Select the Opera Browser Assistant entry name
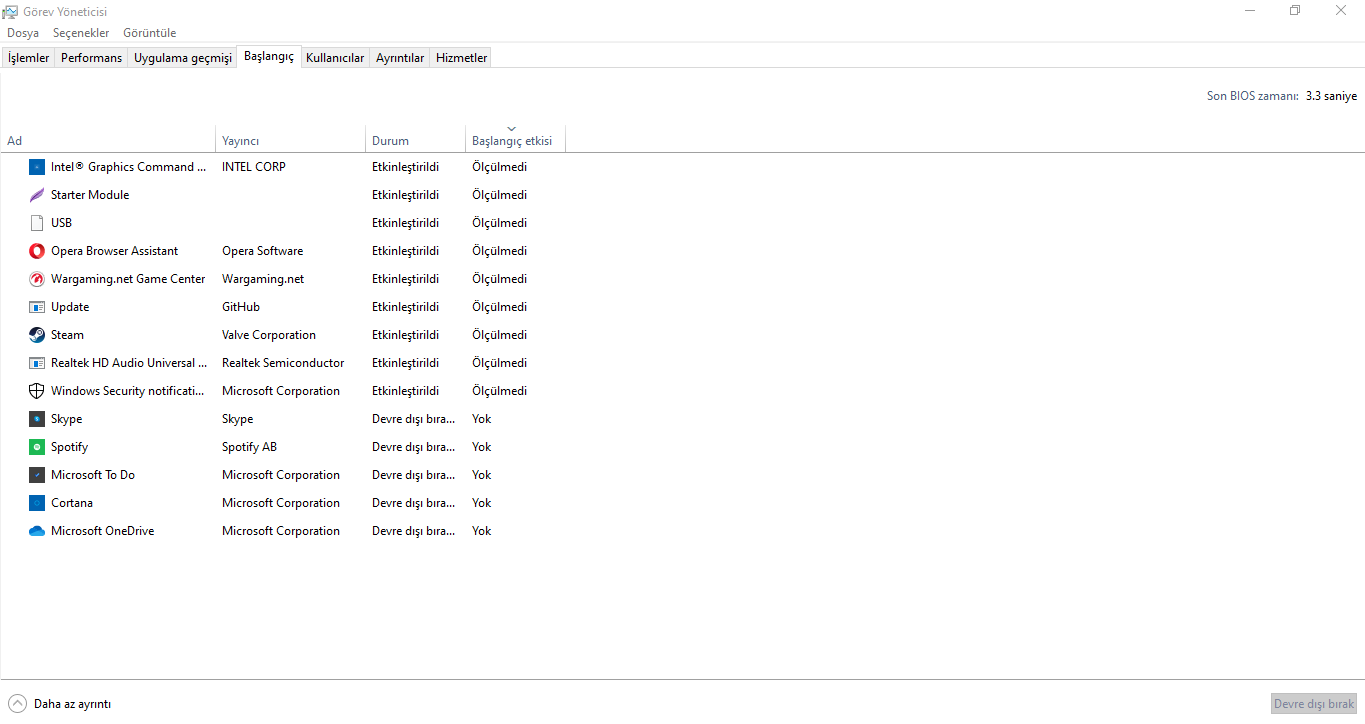The image size is (1365, 724). click(115, 251)
